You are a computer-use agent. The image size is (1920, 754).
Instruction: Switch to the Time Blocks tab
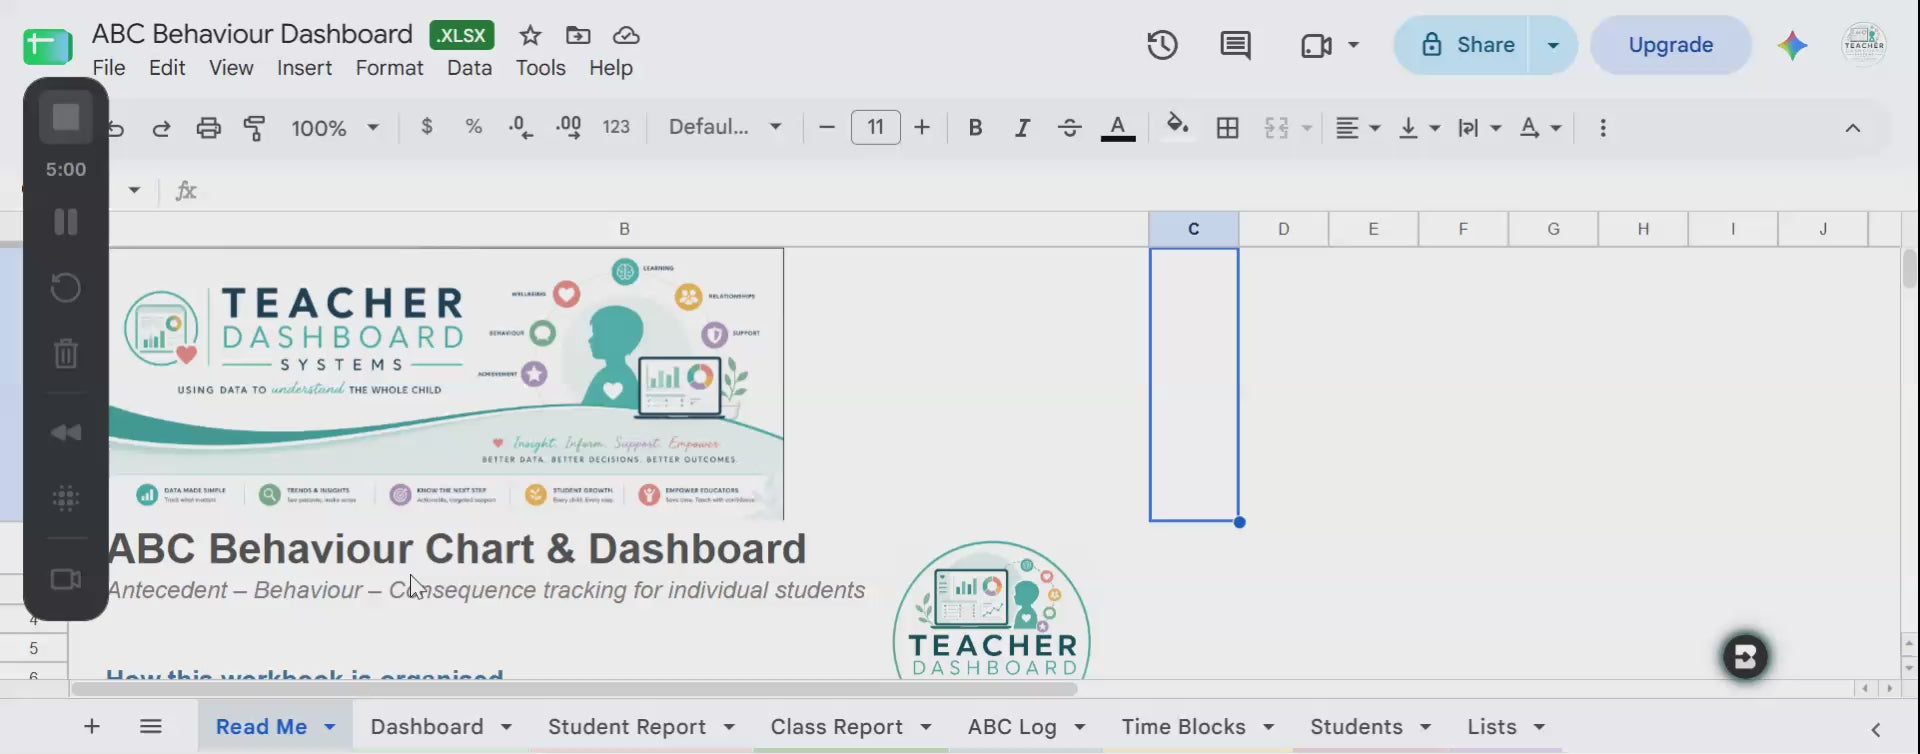click(x=1183, y=727)
